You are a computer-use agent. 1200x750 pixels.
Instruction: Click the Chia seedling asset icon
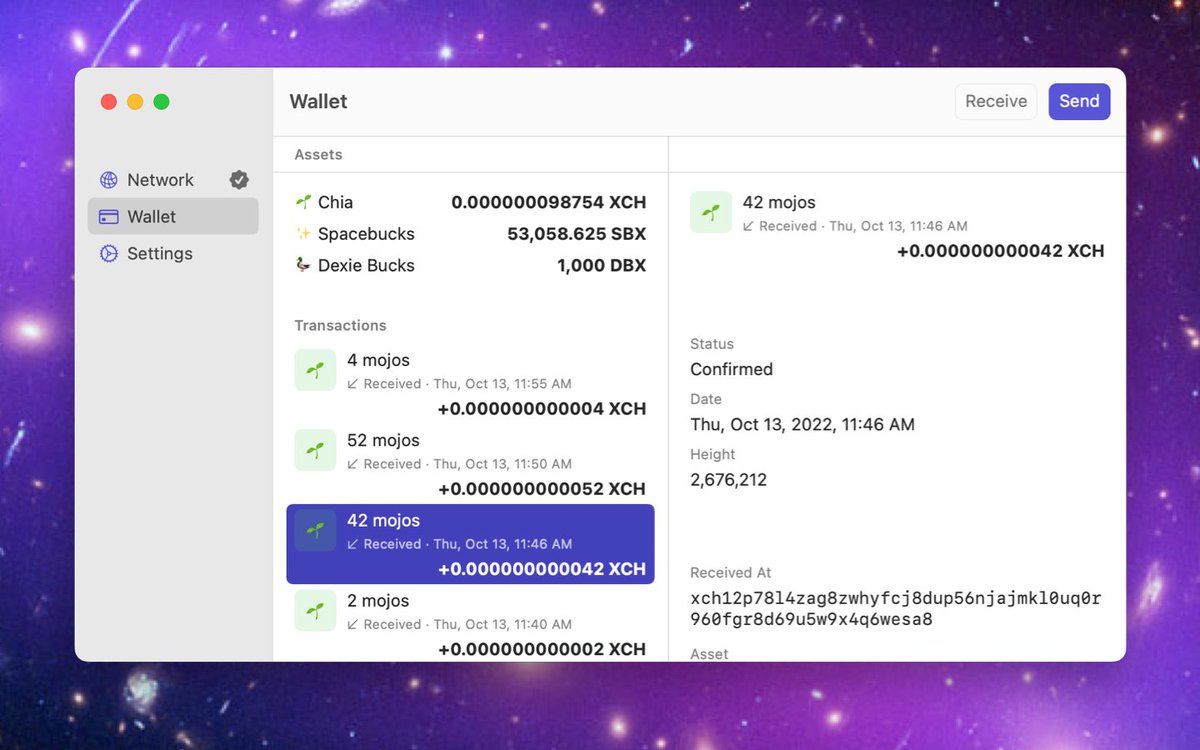point(301,201)
